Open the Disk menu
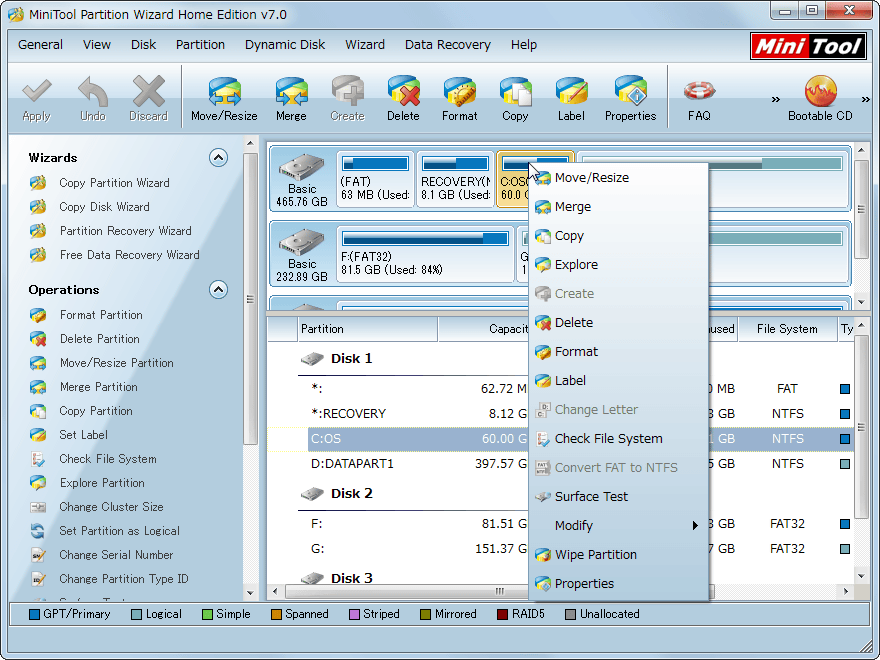This screenshot has height=660, width=880. pyautogui.click(x=143, y=45)
